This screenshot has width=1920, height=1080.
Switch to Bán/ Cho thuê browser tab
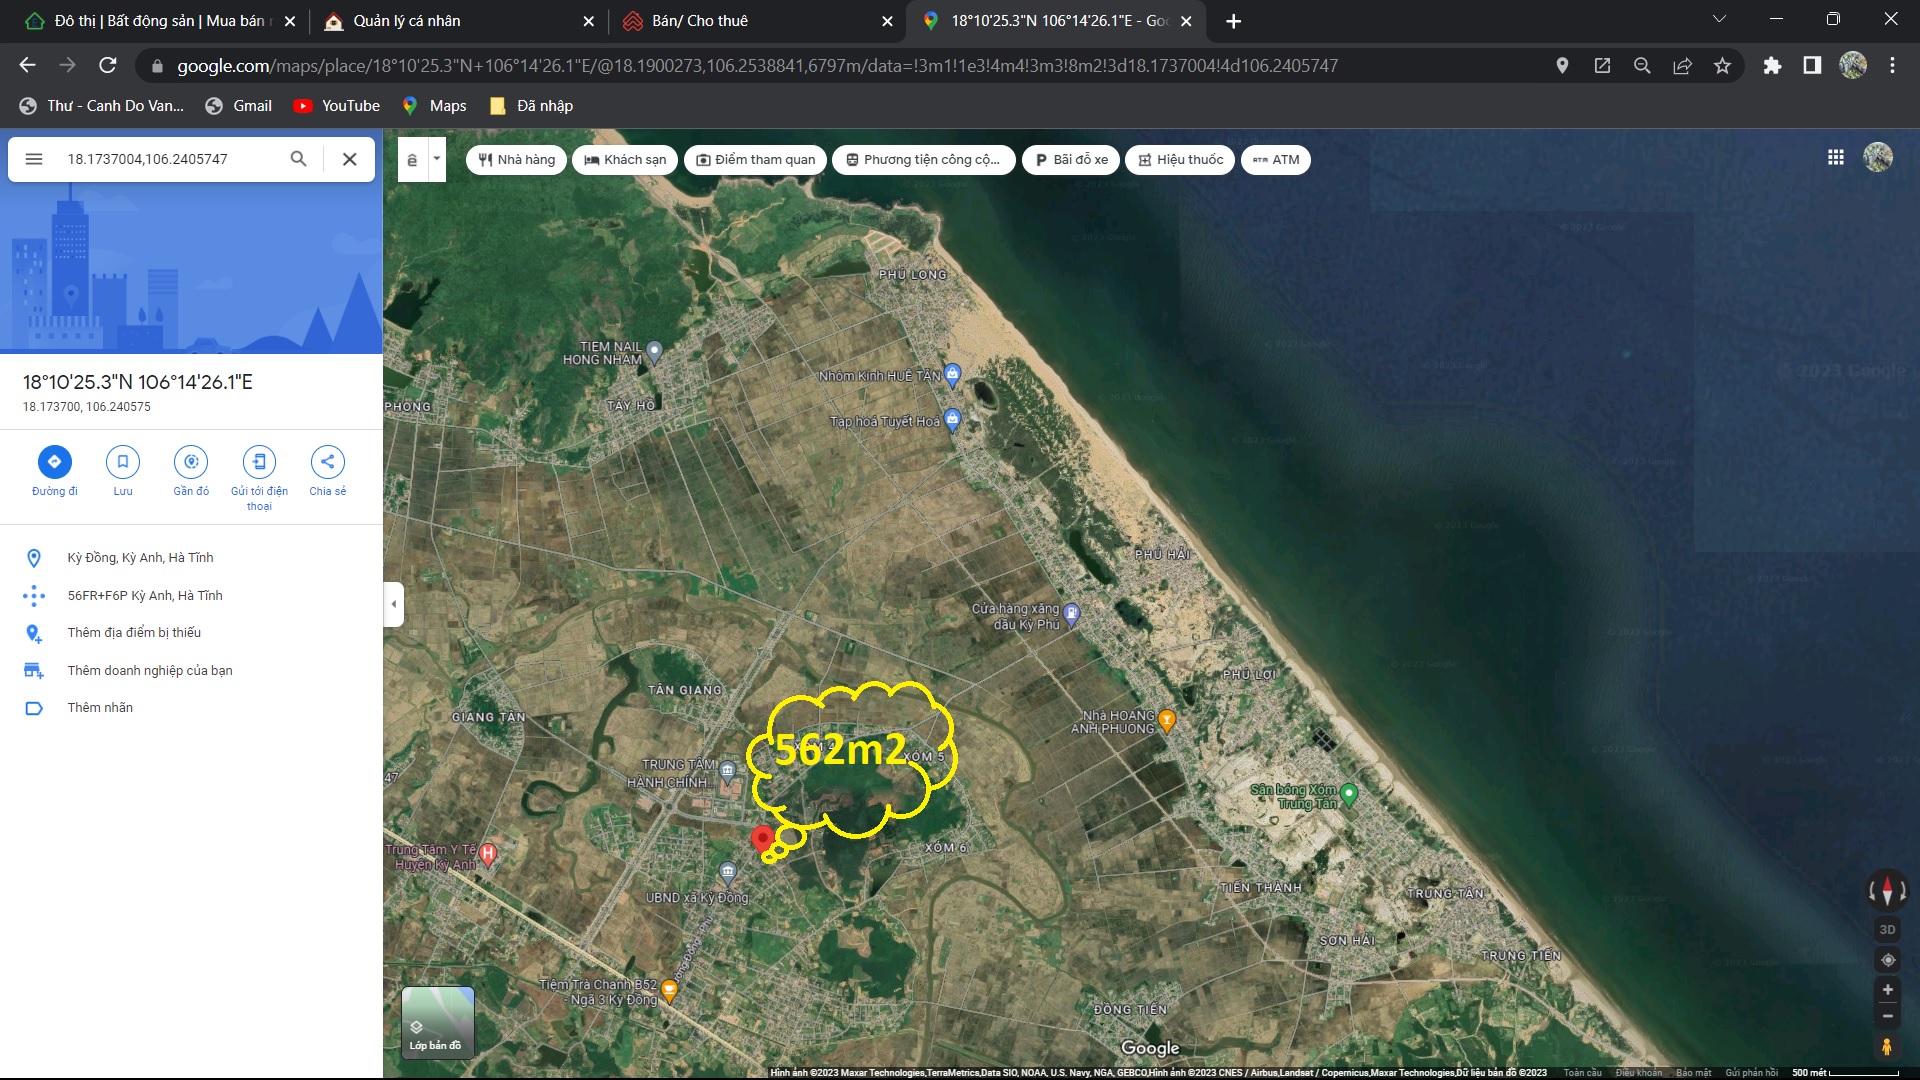tap(700, 21)
